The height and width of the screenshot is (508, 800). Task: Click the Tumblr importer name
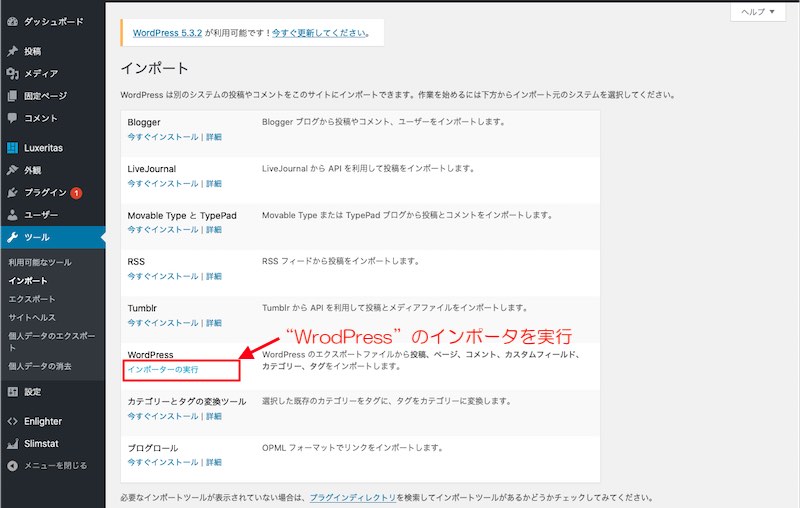(x=142, y=308)
